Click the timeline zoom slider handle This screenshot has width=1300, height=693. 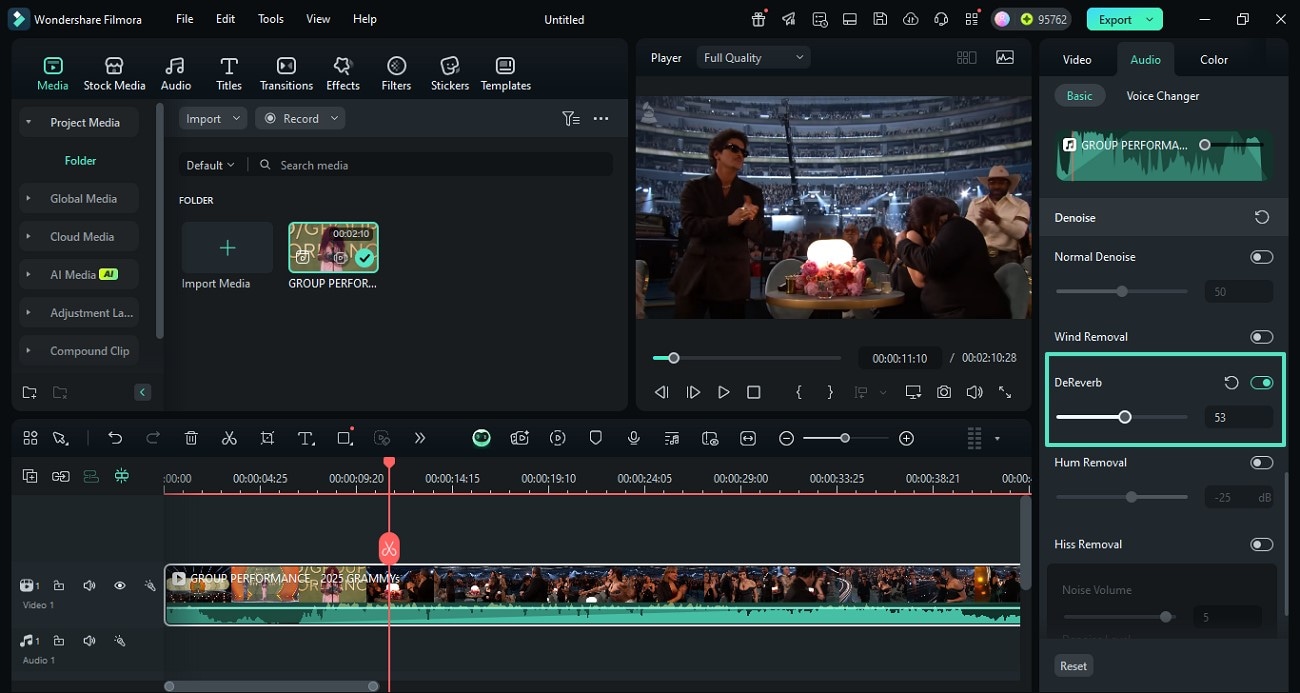845,438
